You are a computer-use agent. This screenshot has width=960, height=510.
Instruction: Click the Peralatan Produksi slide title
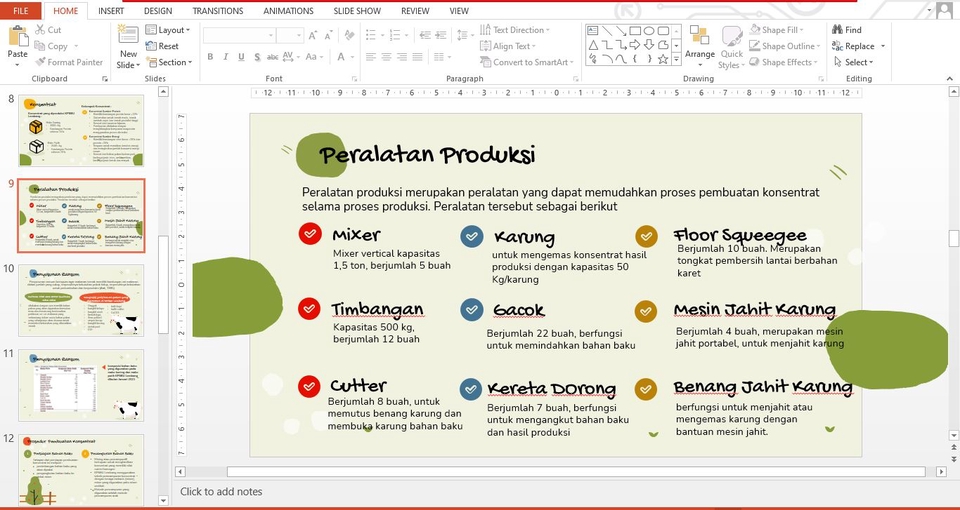[x=427, y=155]
